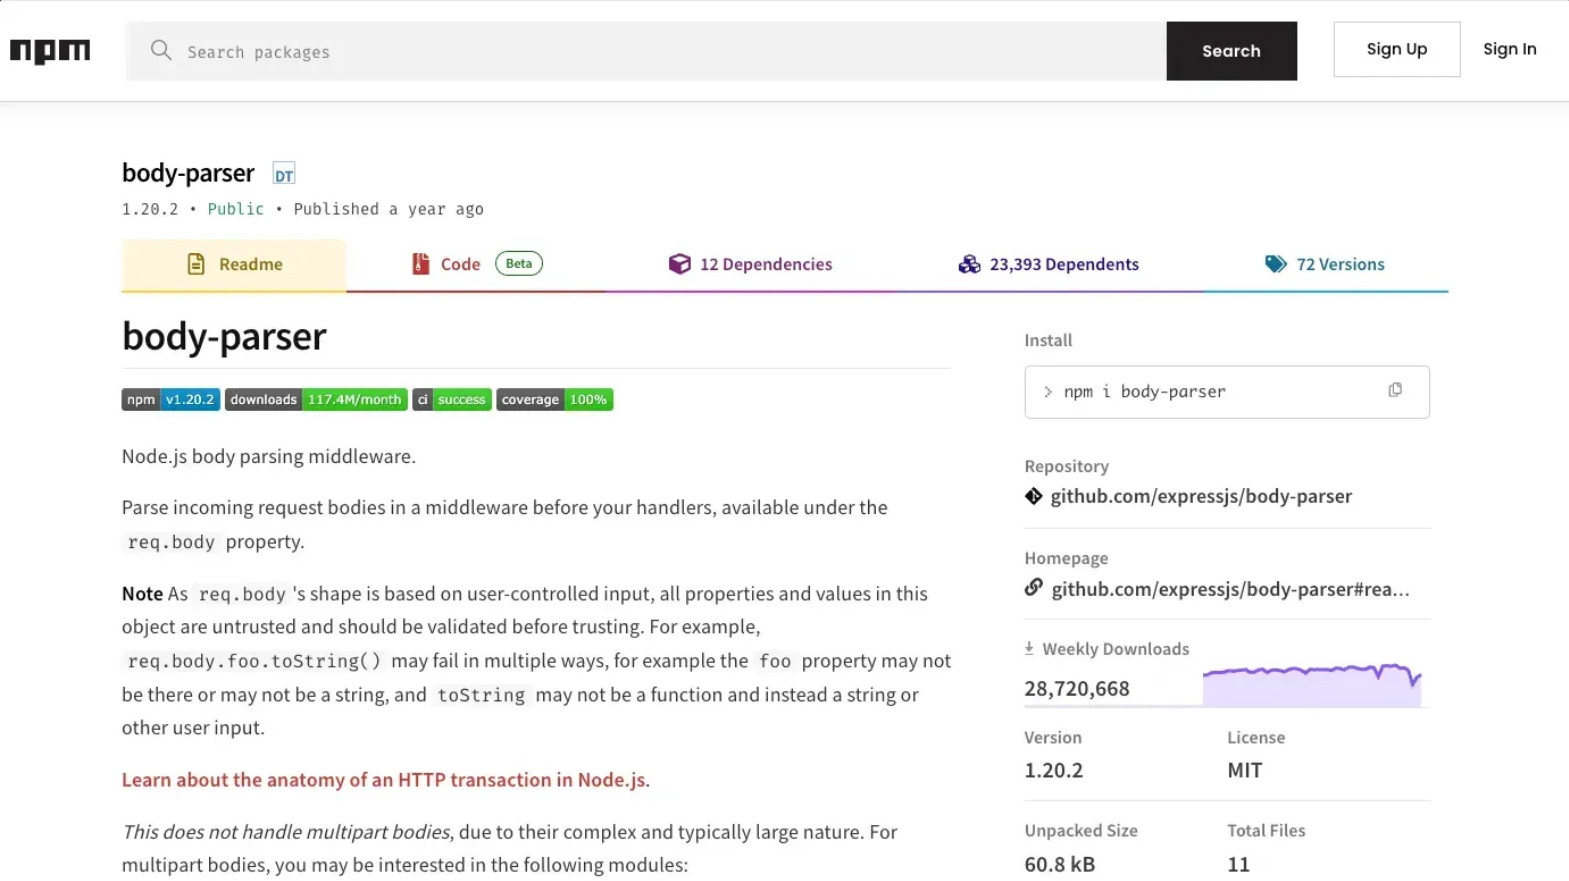This screenshot has height=881, width=1569.
Task: Click the Public label under the package name
Action: 236,209
